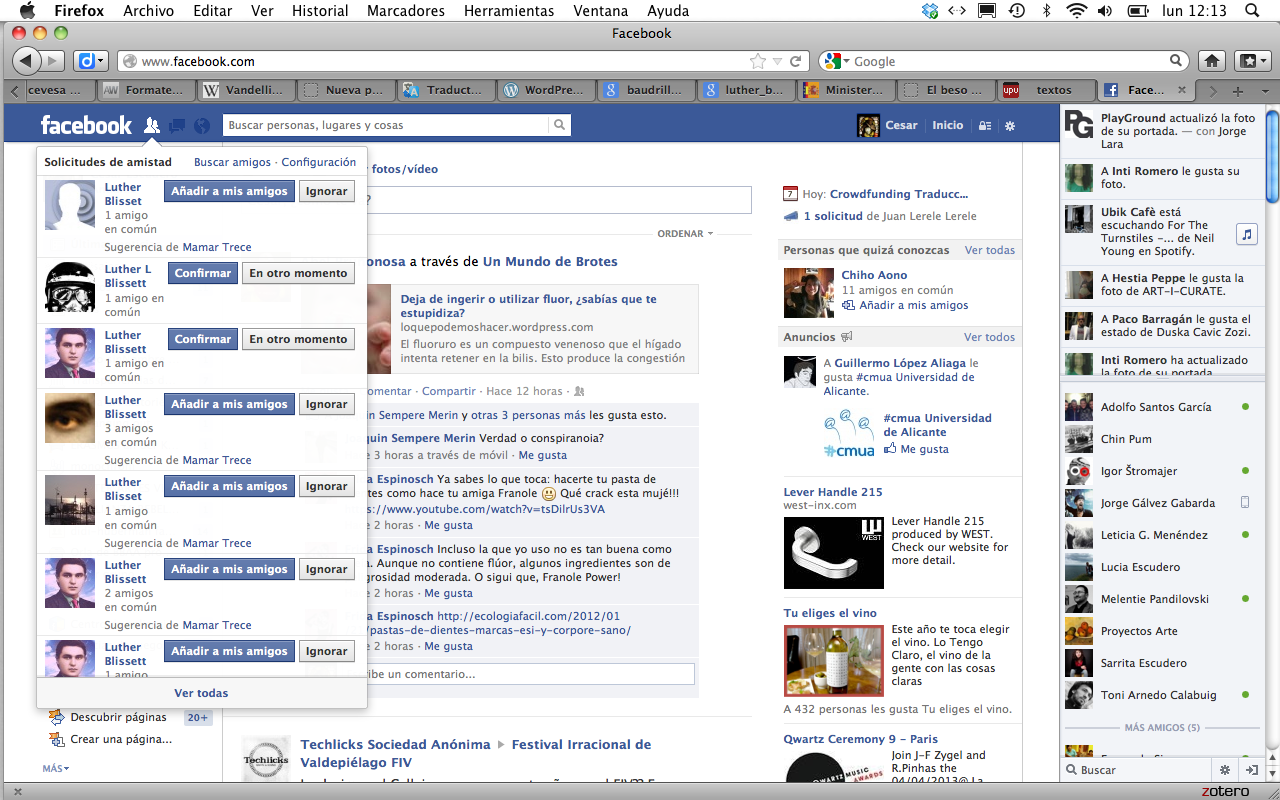Switch to the WordPress browser tab
The height and width of the screenshot is (800, 1280).
click(543, 90)
